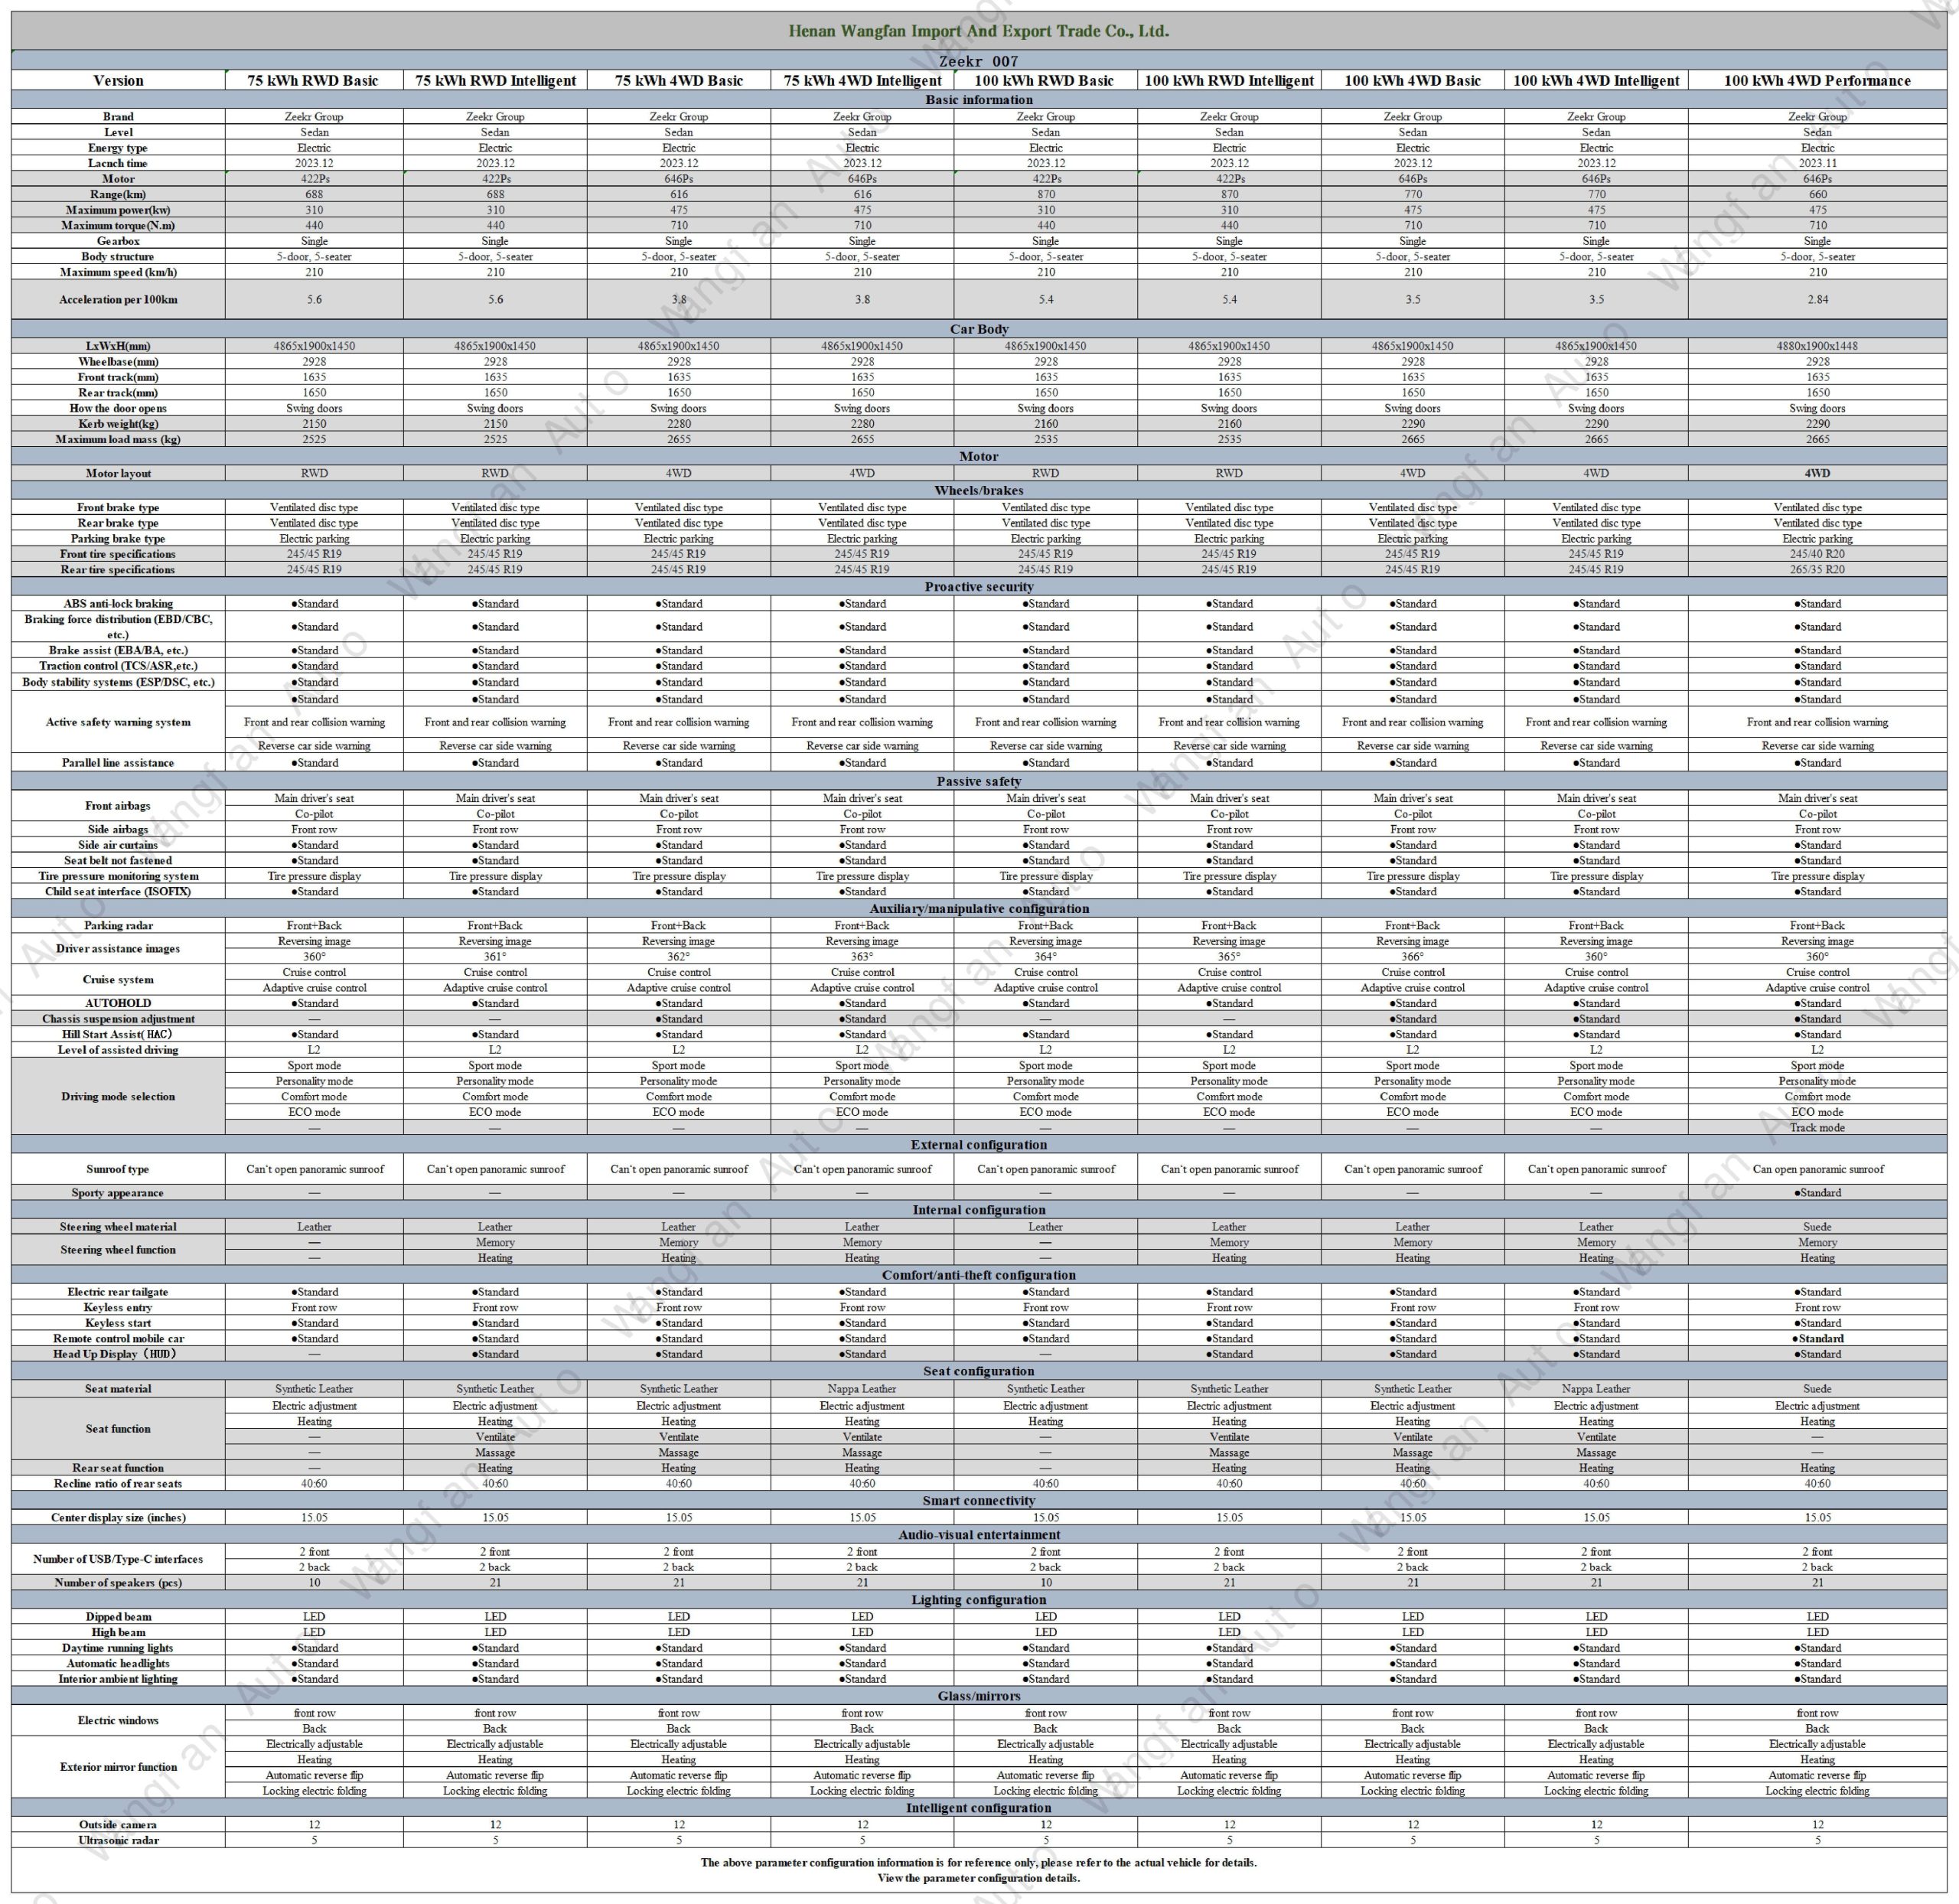This screenshot has height=1904, width=1959.
Task: Click the "Tire pressure monitoring system" row label
Action: (118, 876)
